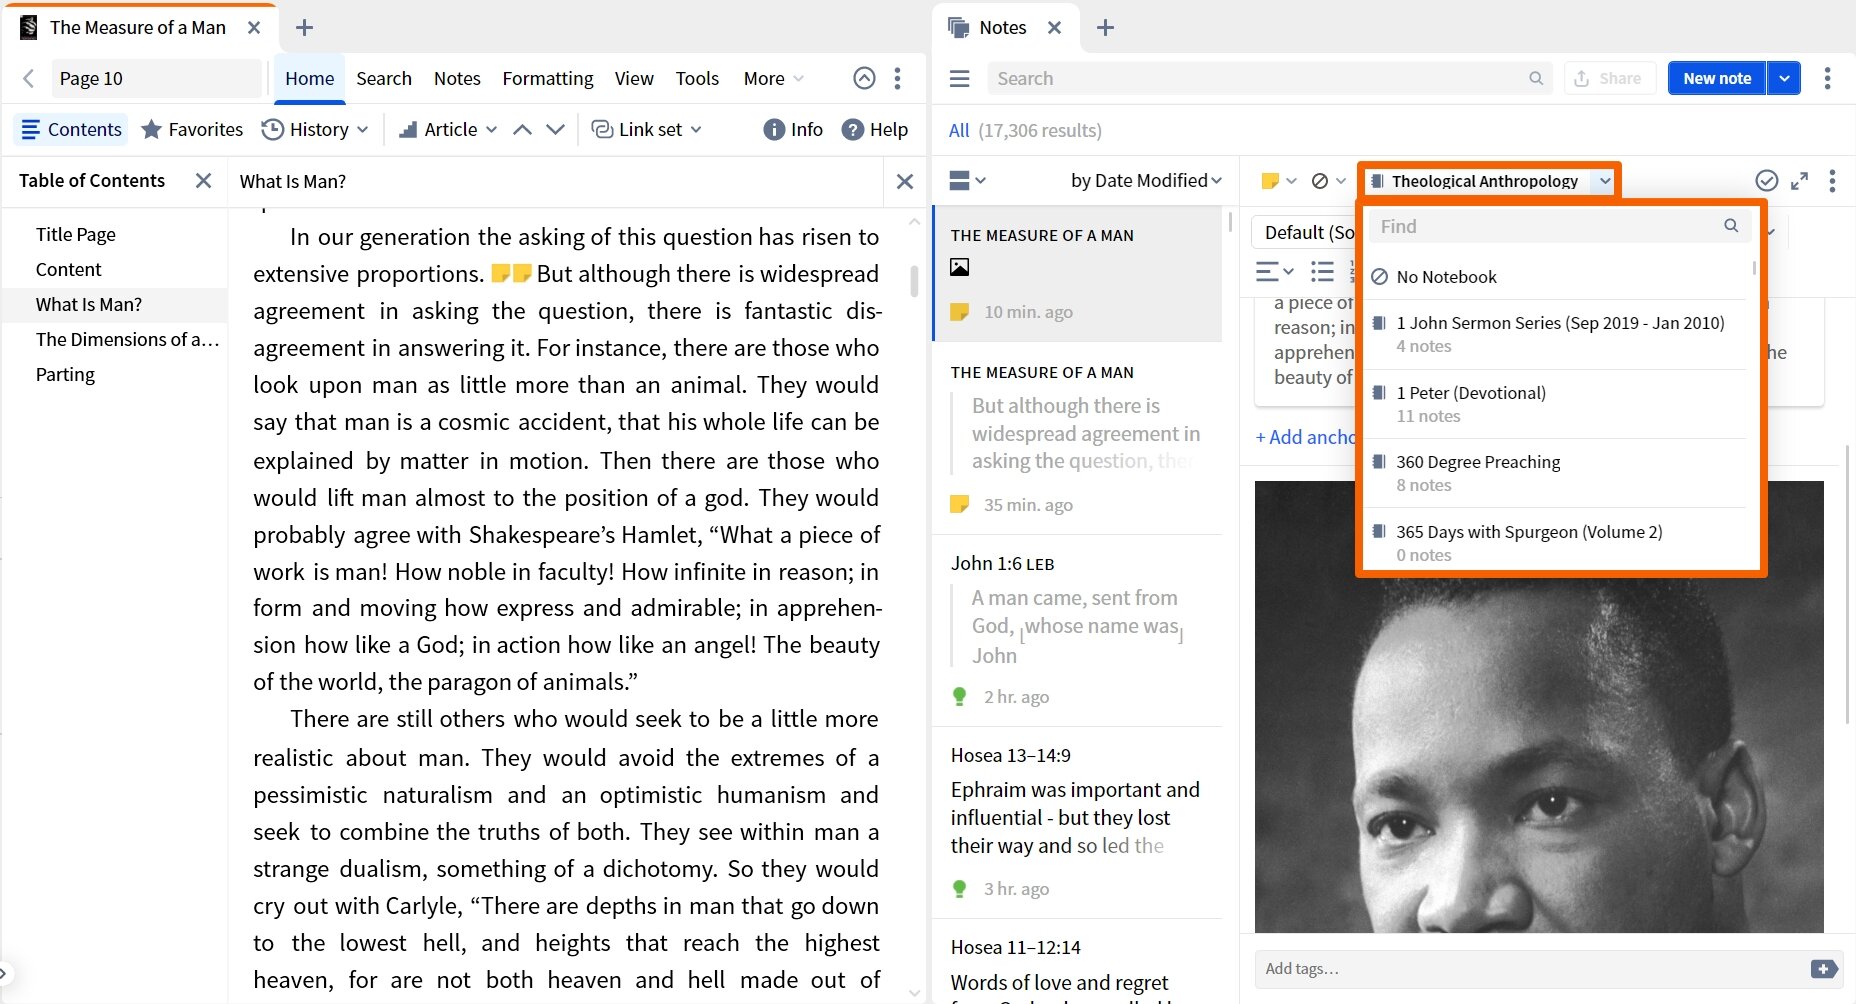Open John 1:6 LEB note

click(1078, 630)
